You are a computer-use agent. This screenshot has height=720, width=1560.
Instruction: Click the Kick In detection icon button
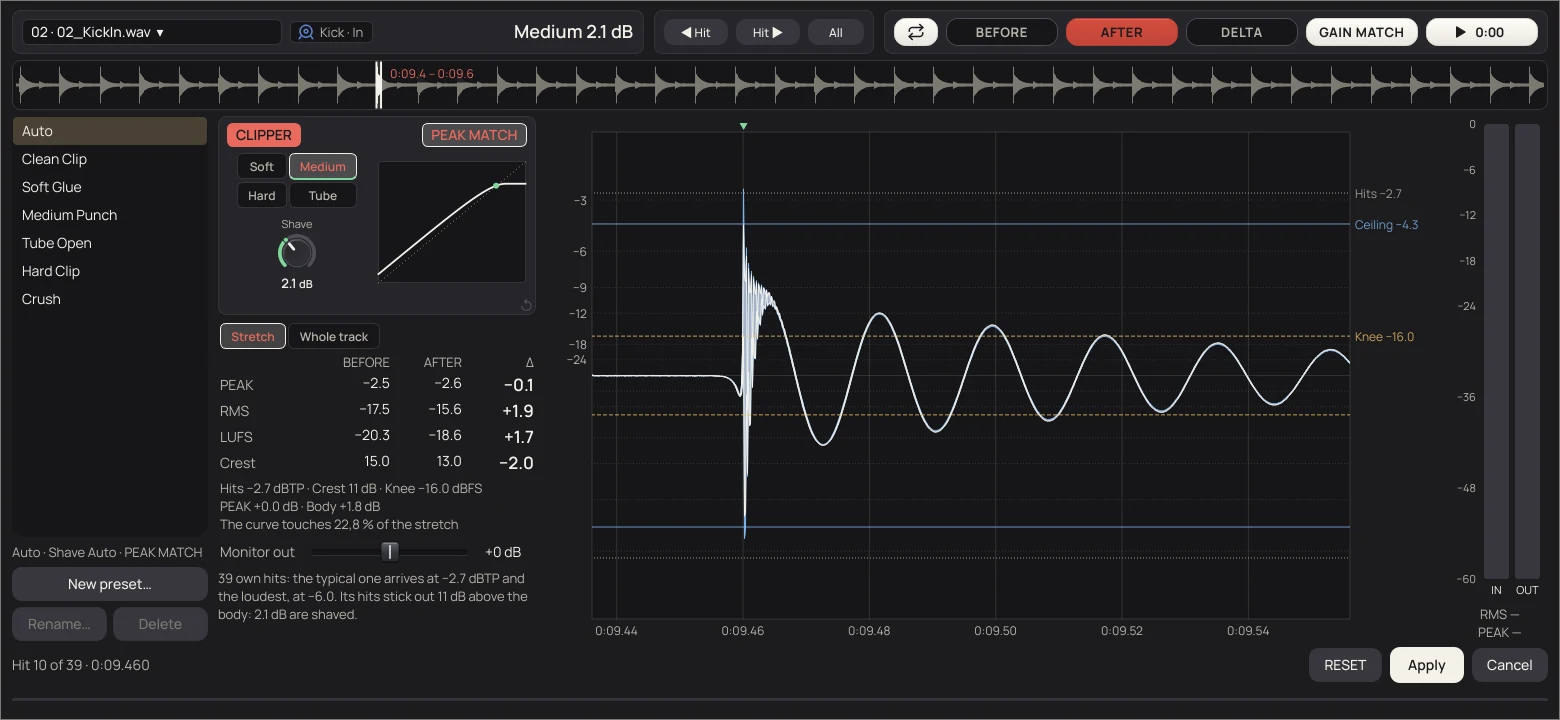click(x=331, y=32)
